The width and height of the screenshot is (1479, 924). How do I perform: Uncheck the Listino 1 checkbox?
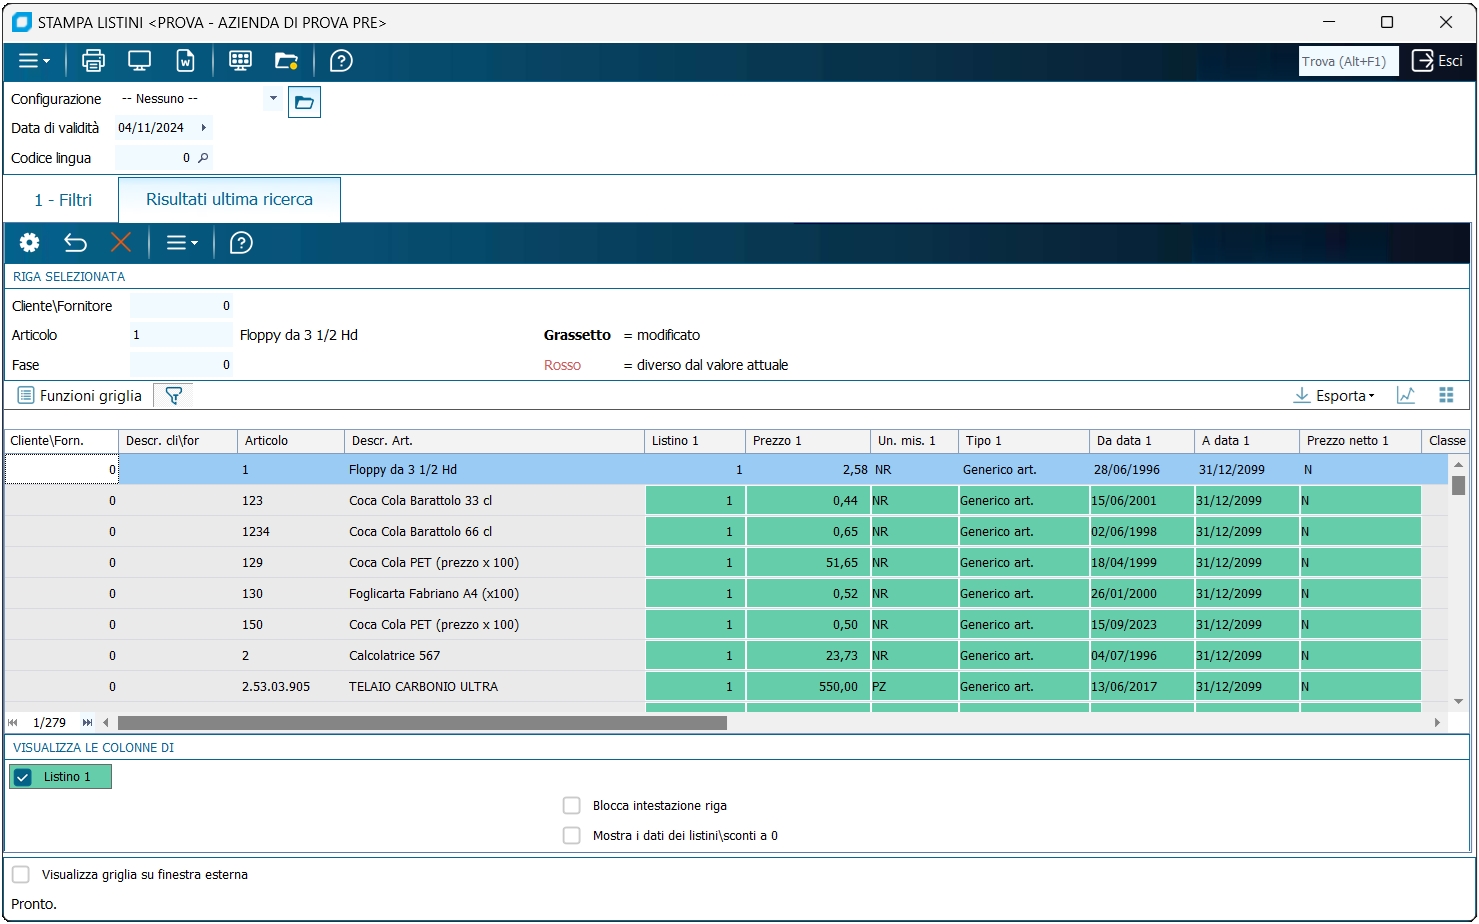[24, 777]
